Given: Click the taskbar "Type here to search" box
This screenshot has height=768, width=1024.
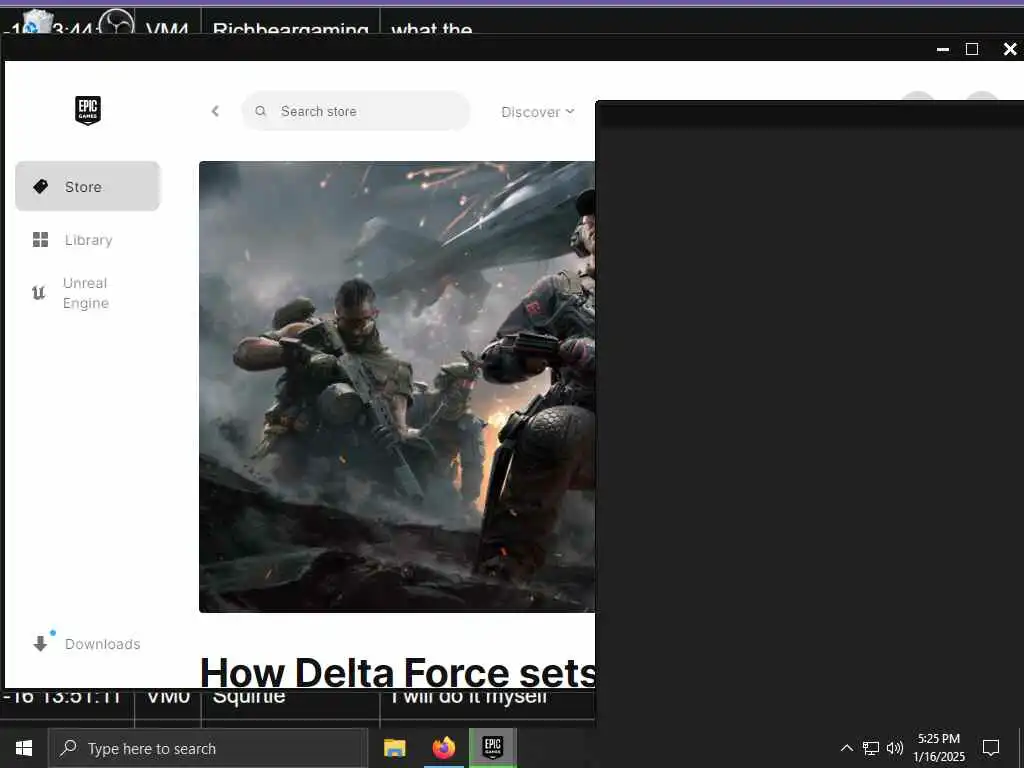Looking at the screenshot, I should (208, 748).
